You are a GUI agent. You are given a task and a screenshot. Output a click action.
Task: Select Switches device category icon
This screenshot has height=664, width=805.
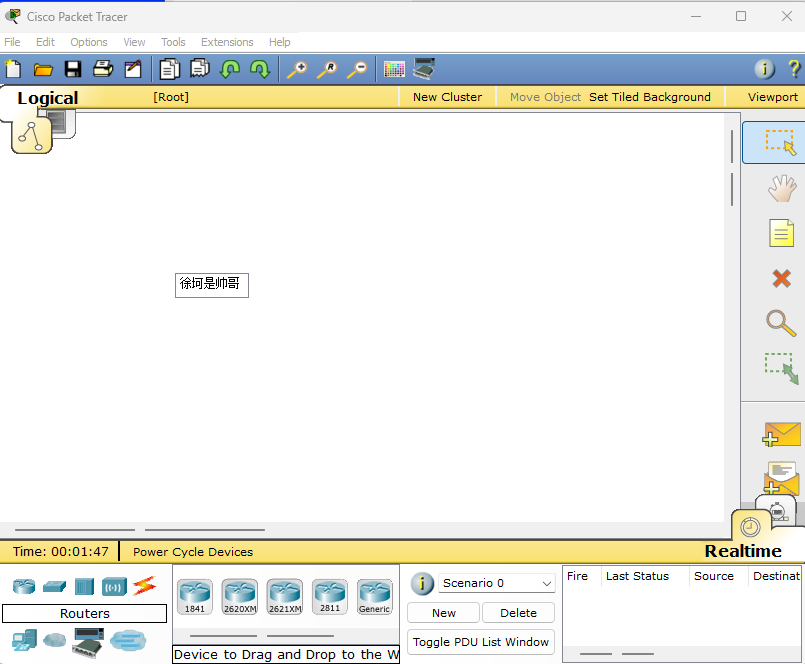click(54, 586)
